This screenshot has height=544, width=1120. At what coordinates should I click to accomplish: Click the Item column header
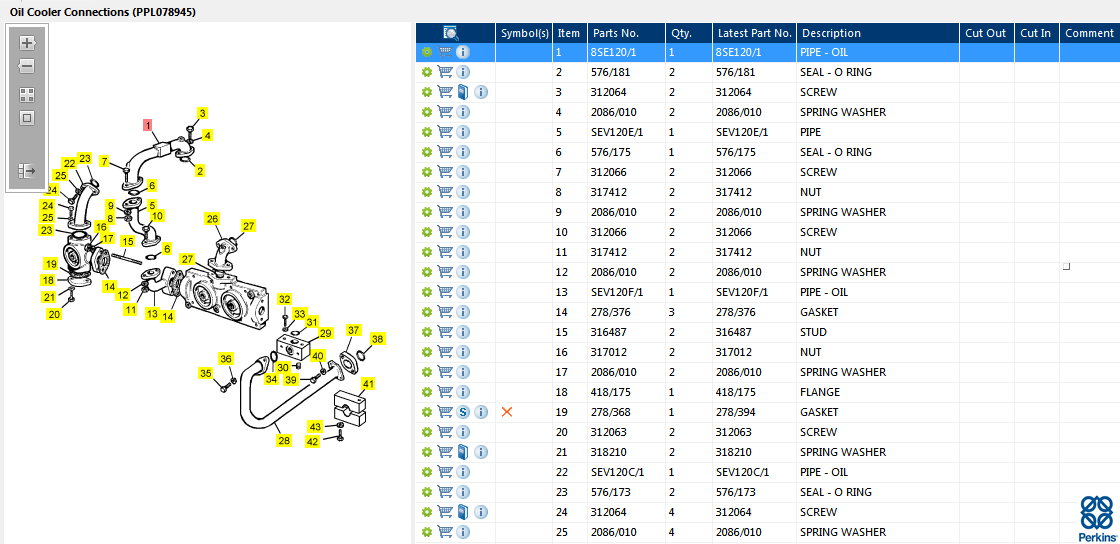tap(569, 33)
